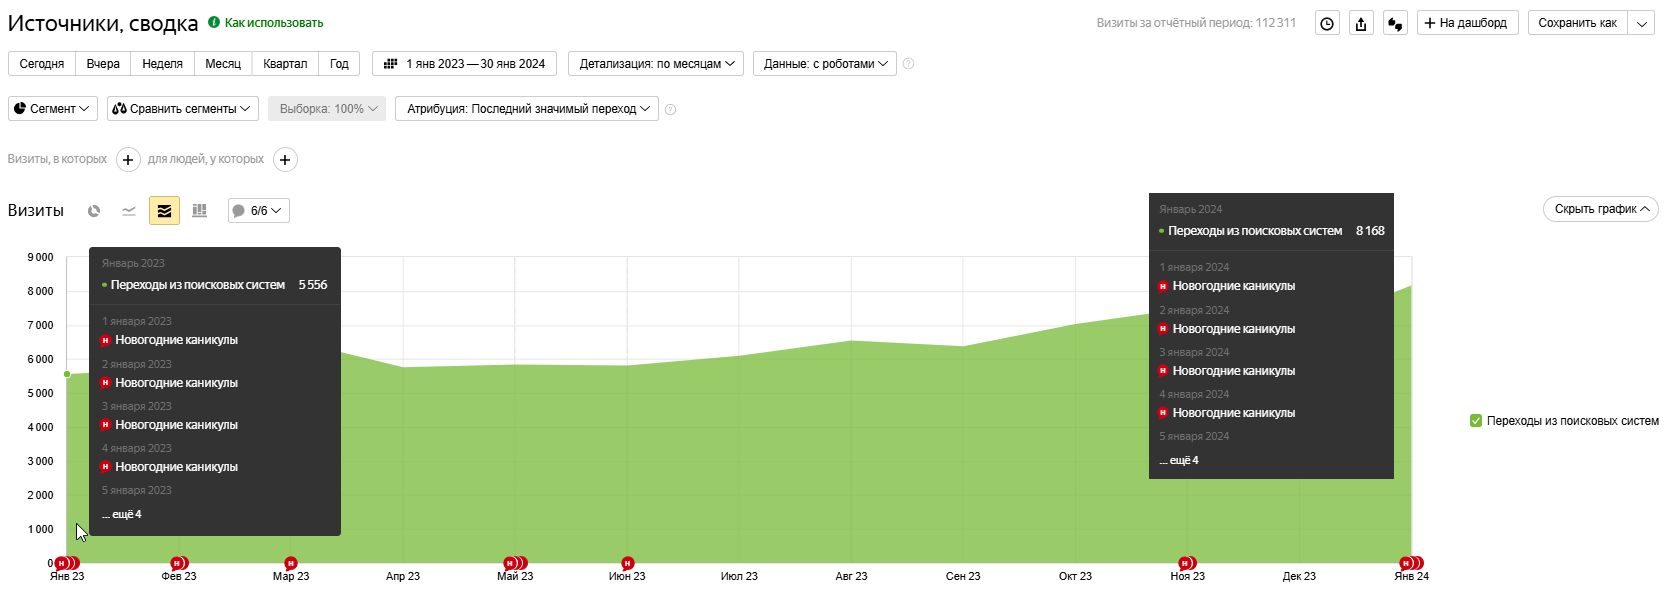Click the thumbs up/down feedback icon
The image size is (1668, 601).
(x=1395, y=24)
